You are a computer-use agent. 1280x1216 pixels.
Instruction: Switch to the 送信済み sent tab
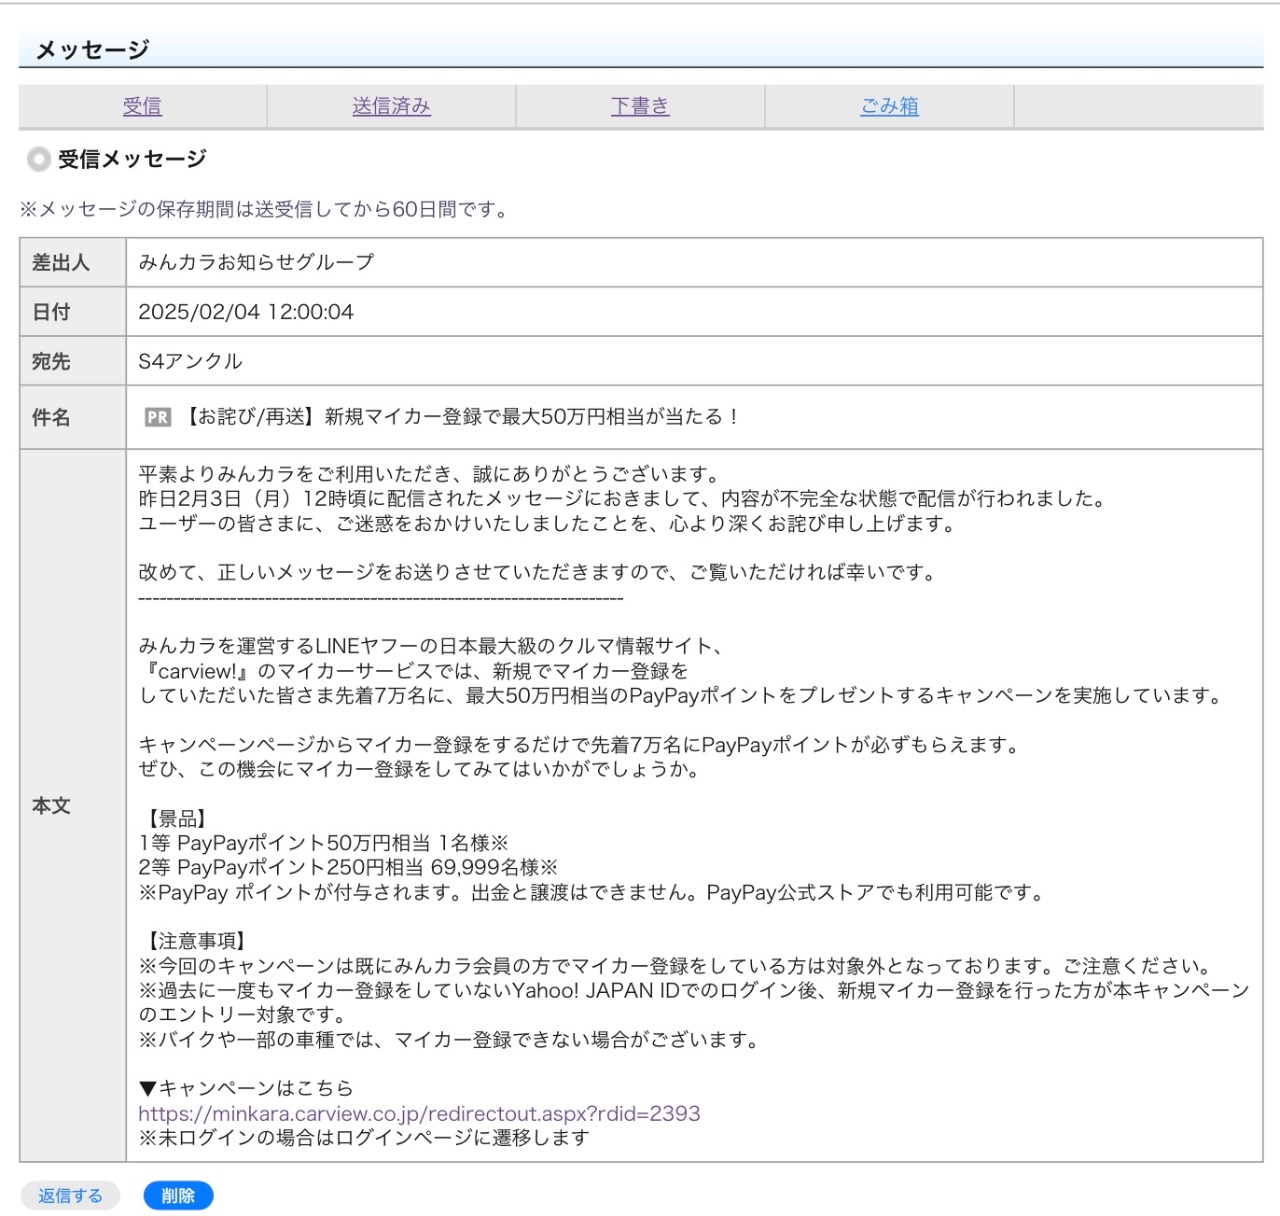[391, 106]
